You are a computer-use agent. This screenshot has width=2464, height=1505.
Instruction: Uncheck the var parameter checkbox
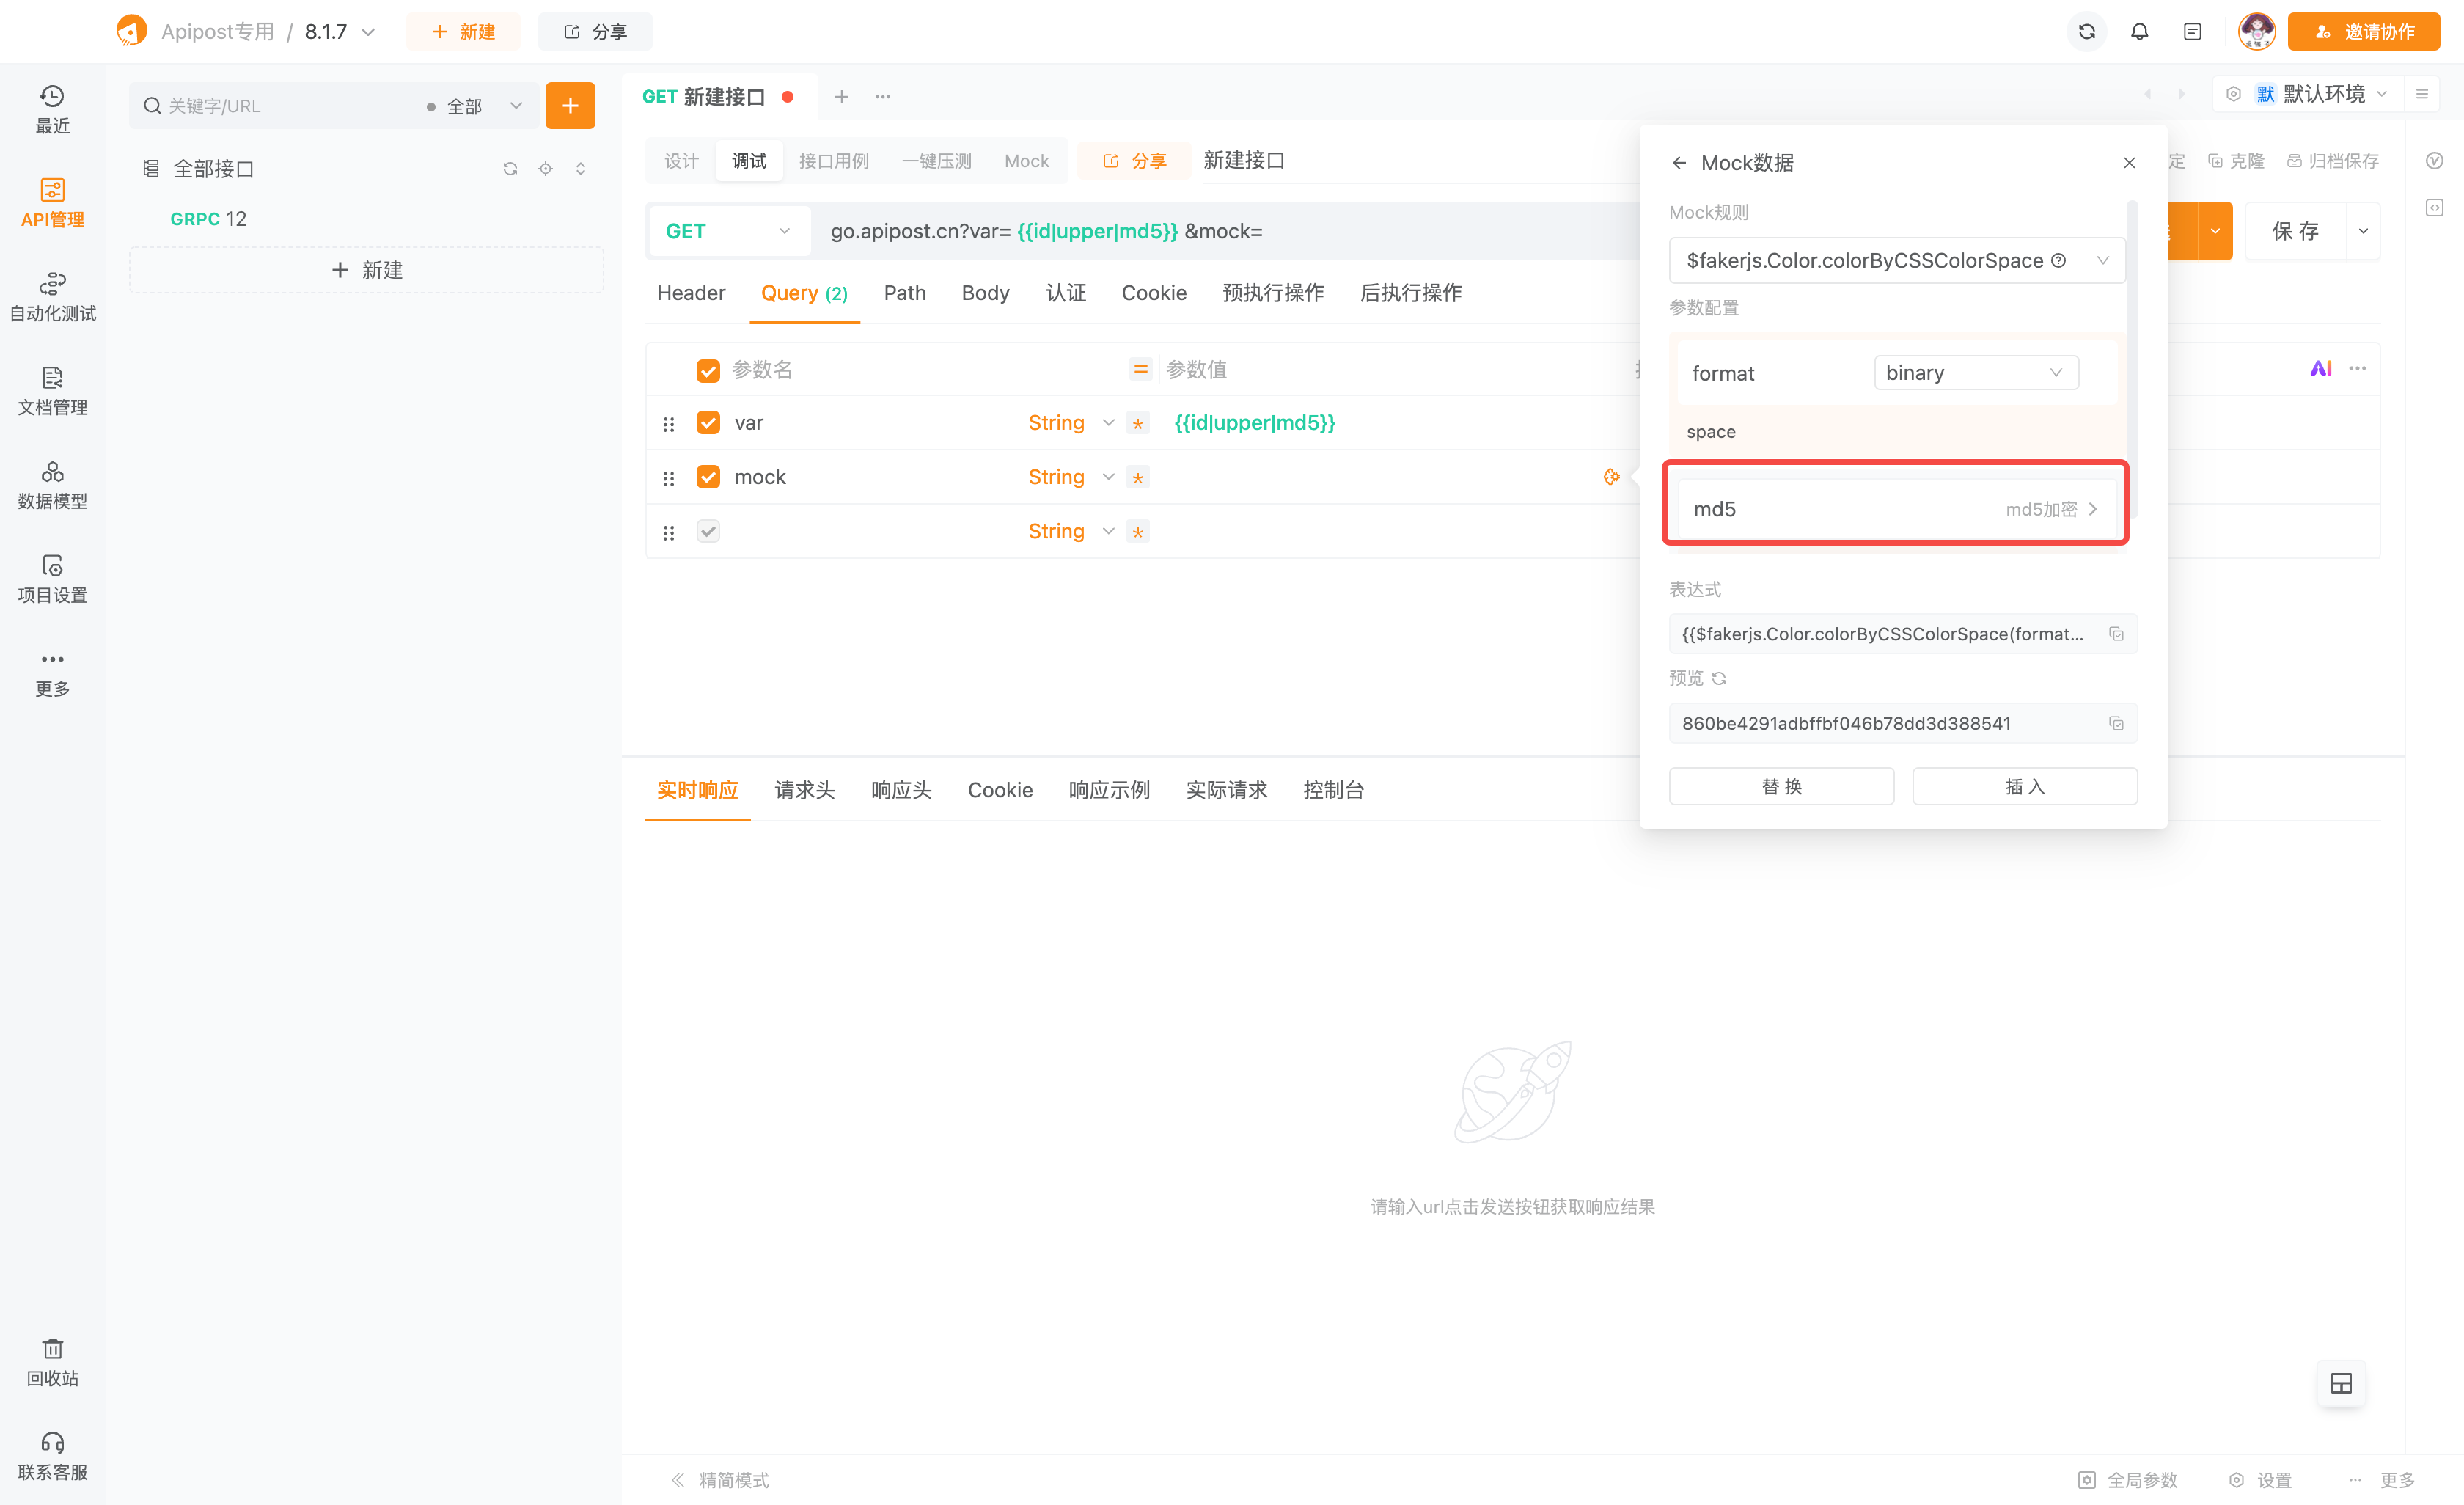pyautogui.click(x=708, y=423)
